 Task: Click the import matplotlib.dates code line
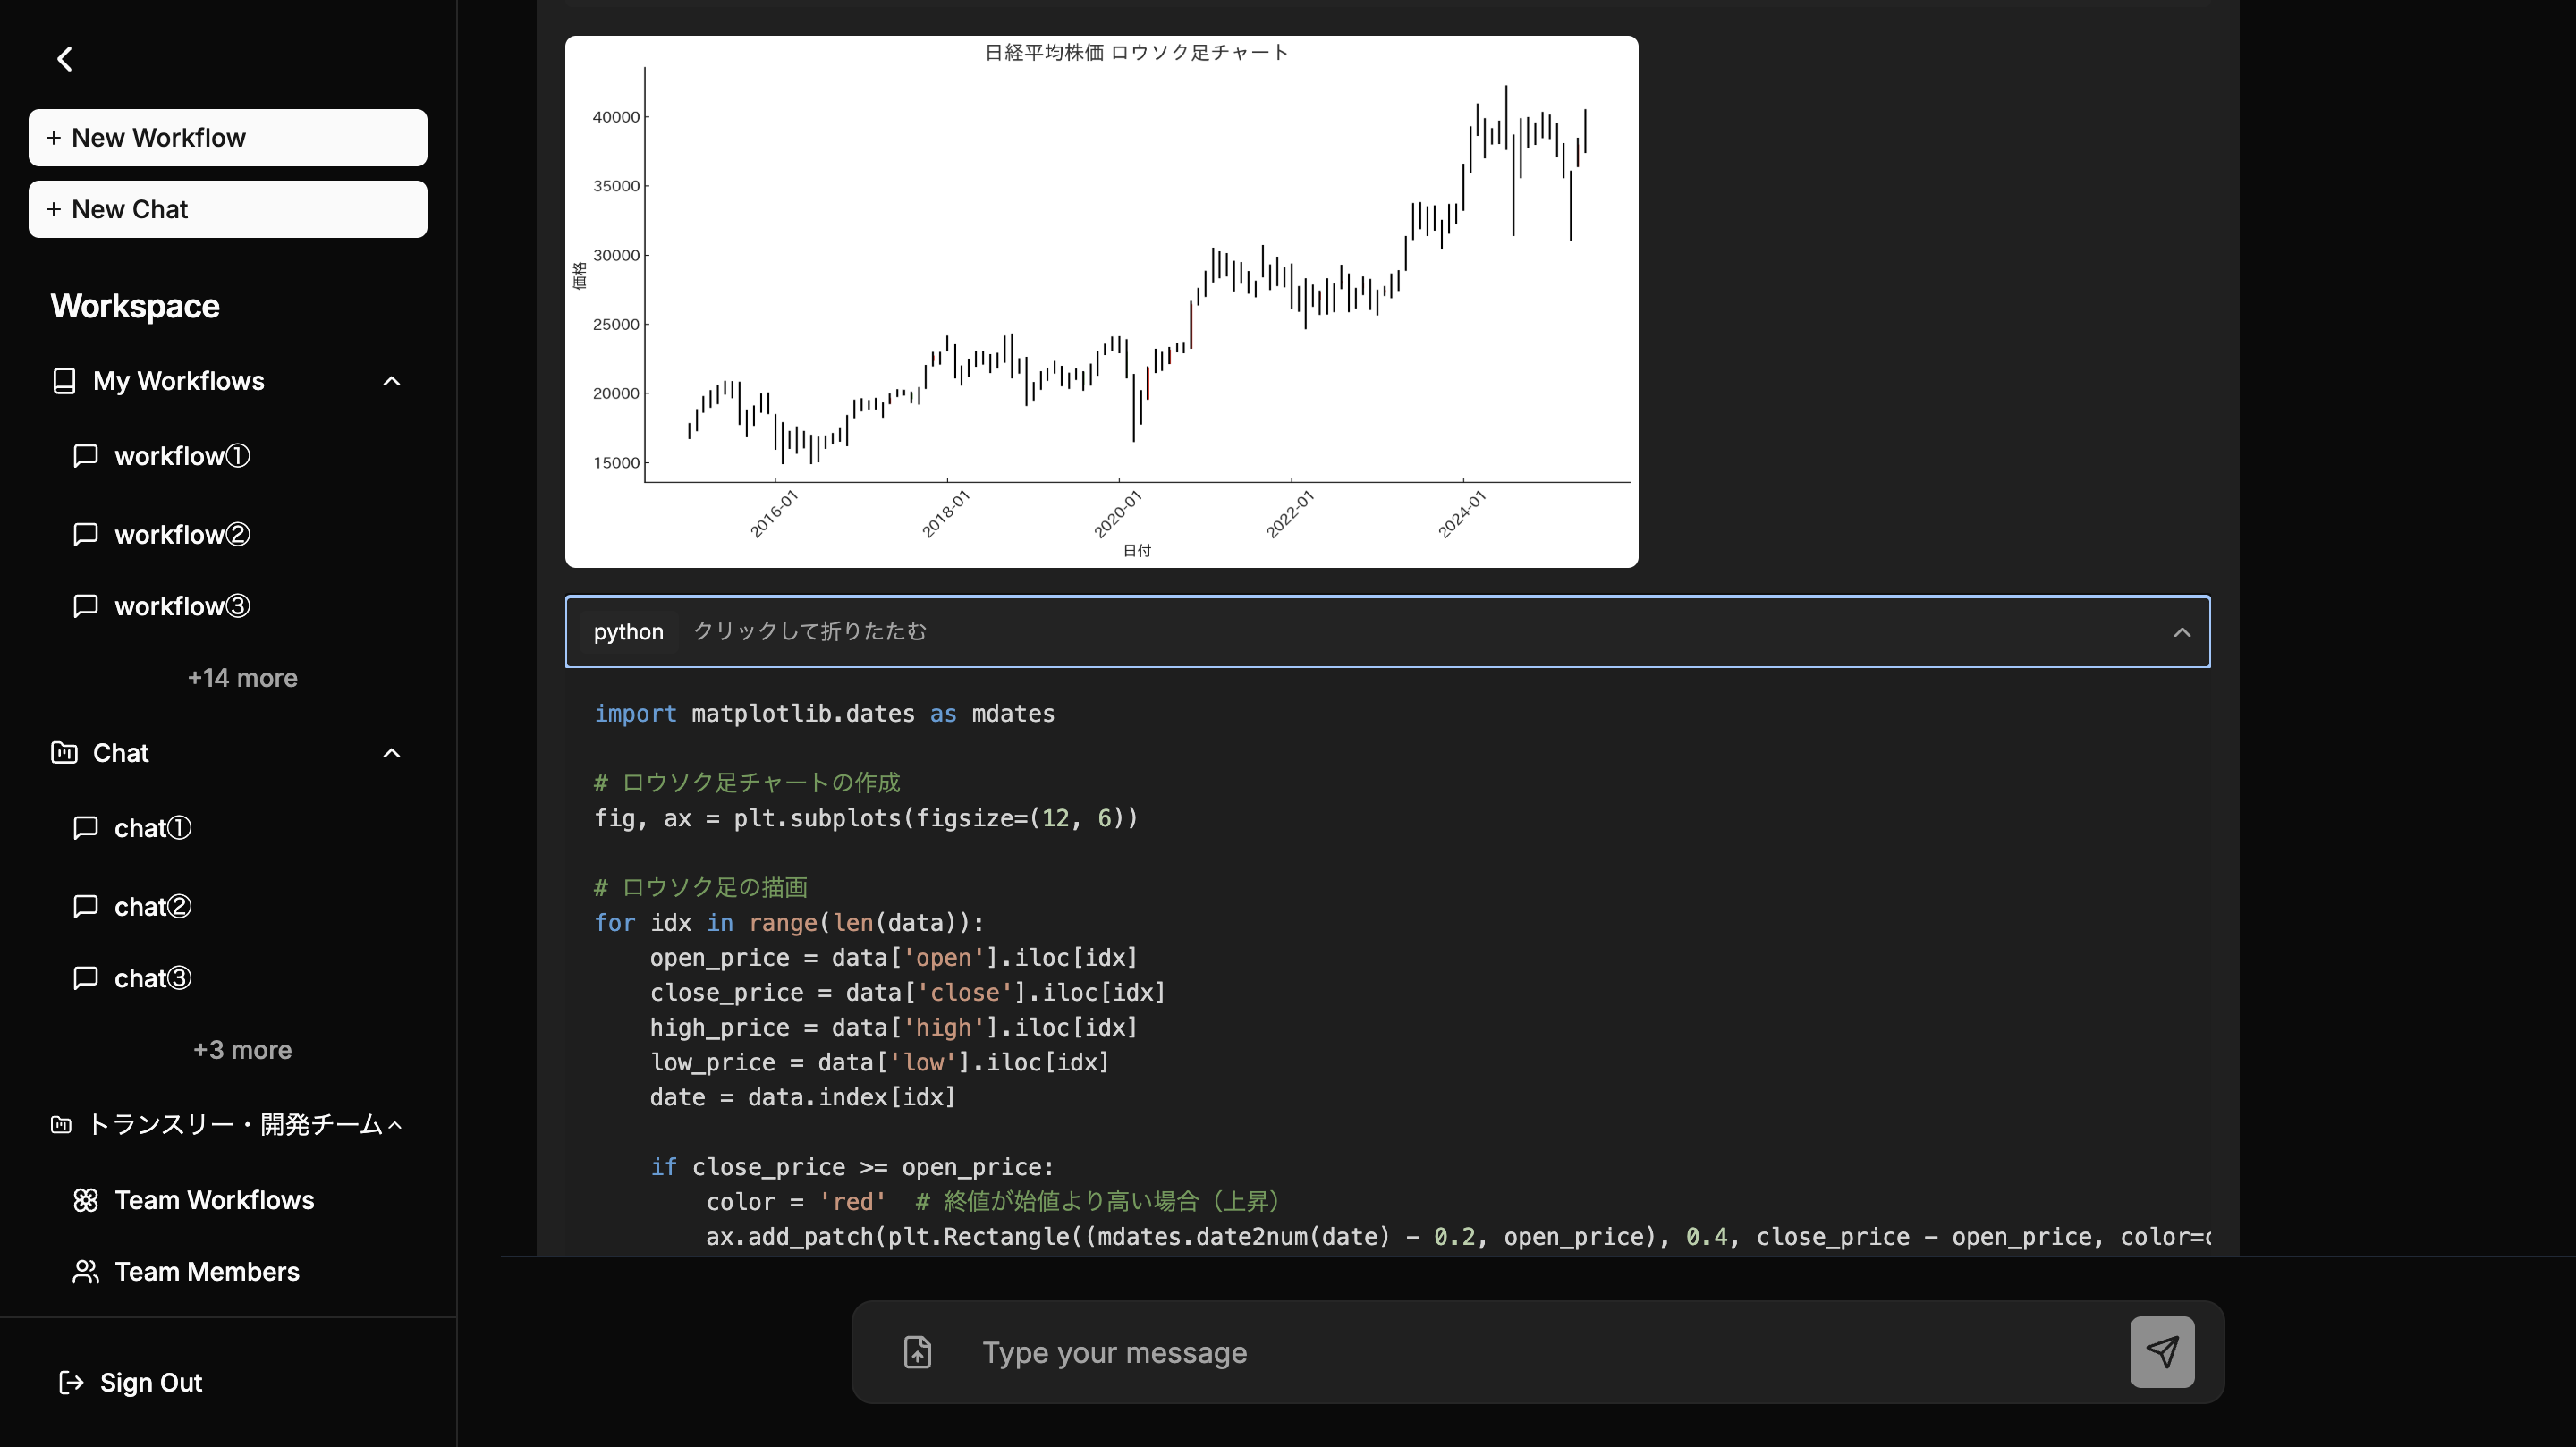point(825,714)
